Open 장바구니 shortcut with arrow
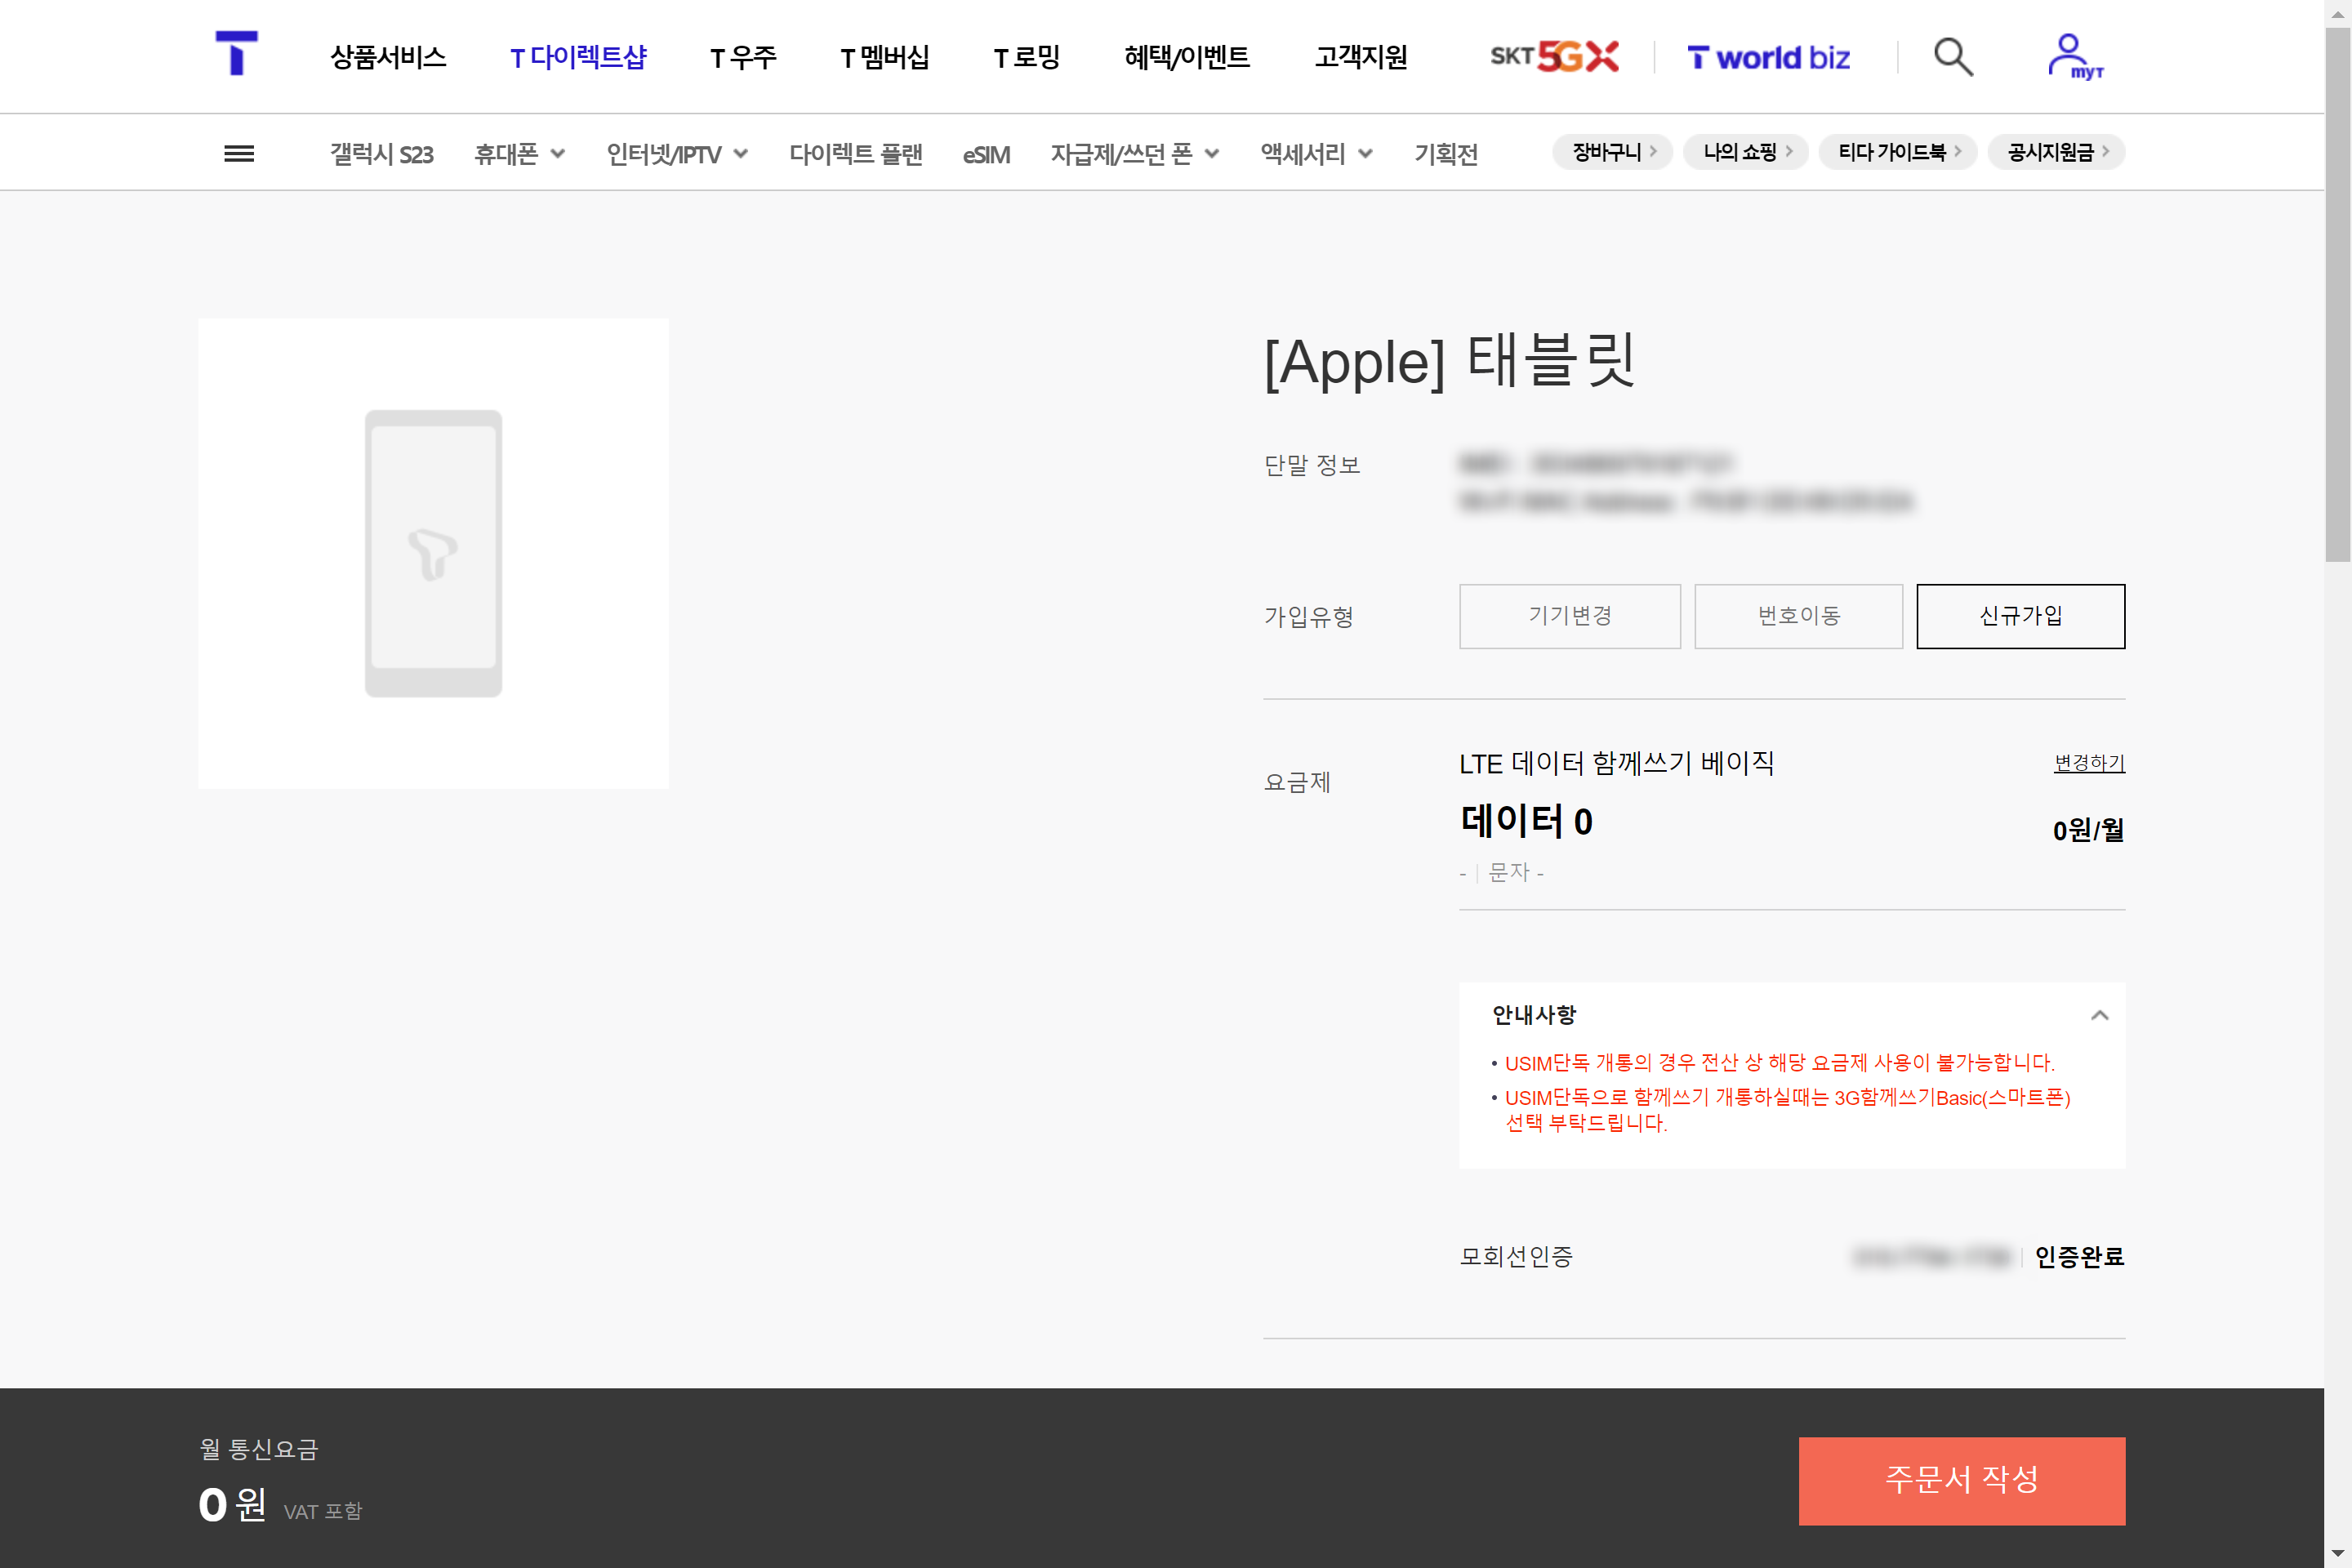2352x1568 pixels. pyautogui.click(x=1613, y=152)
